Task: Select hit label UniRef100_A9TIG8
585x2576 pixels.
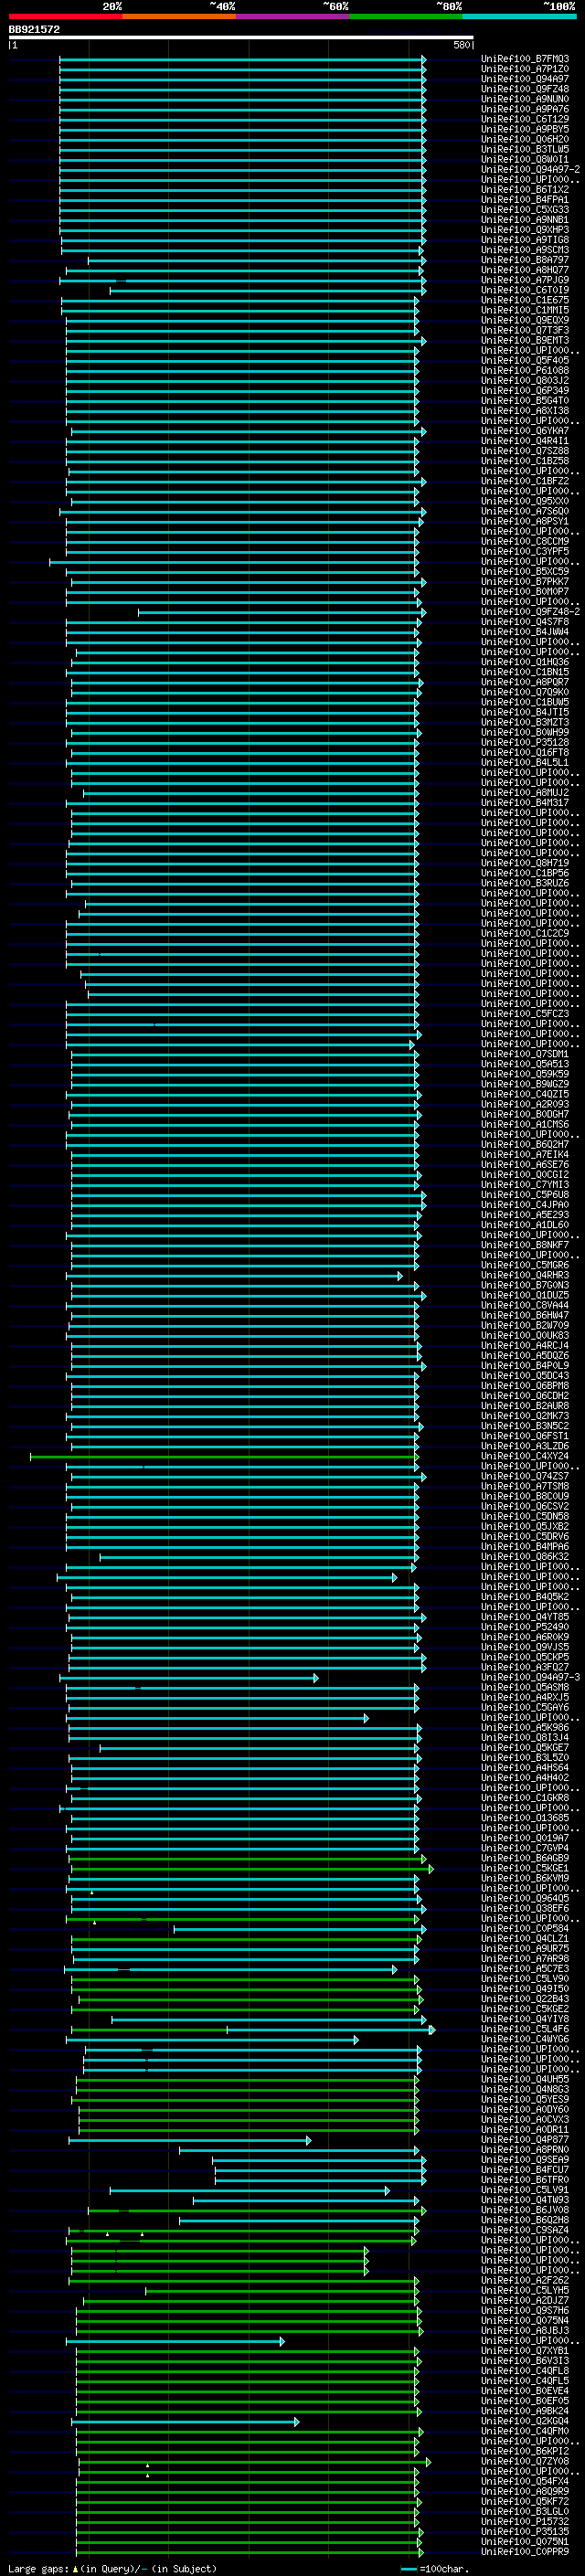Action: (525, 240)
